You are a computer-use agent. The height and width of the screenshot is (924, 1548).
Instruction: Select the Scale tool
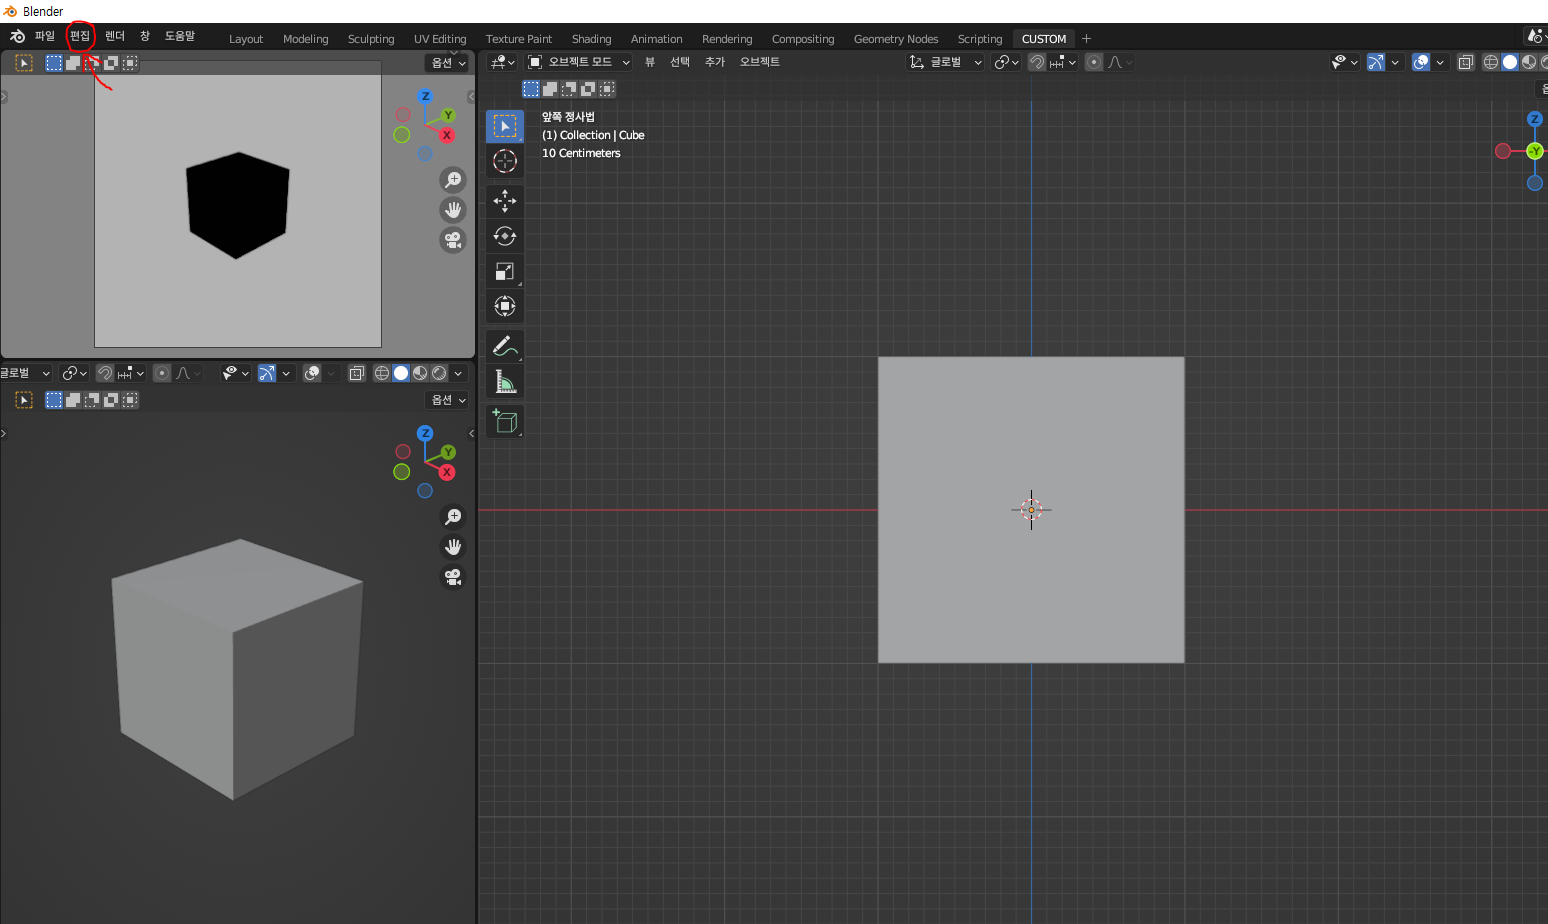505,271
